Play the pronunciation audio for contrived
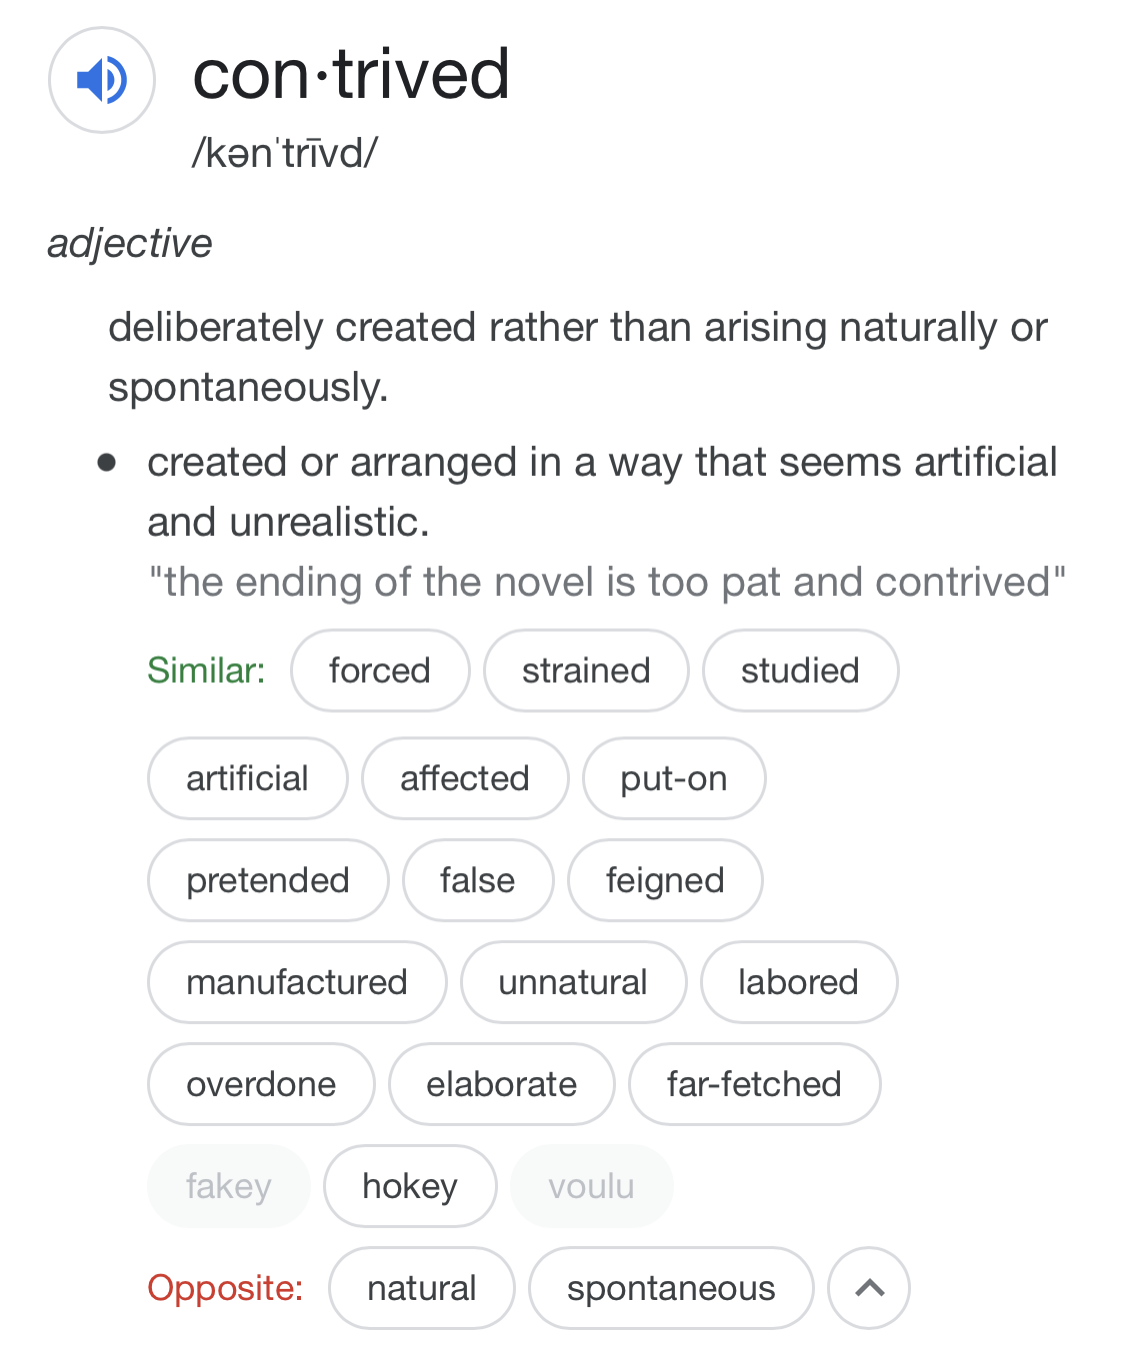The image size is (1125, 1370). [102, 80]
